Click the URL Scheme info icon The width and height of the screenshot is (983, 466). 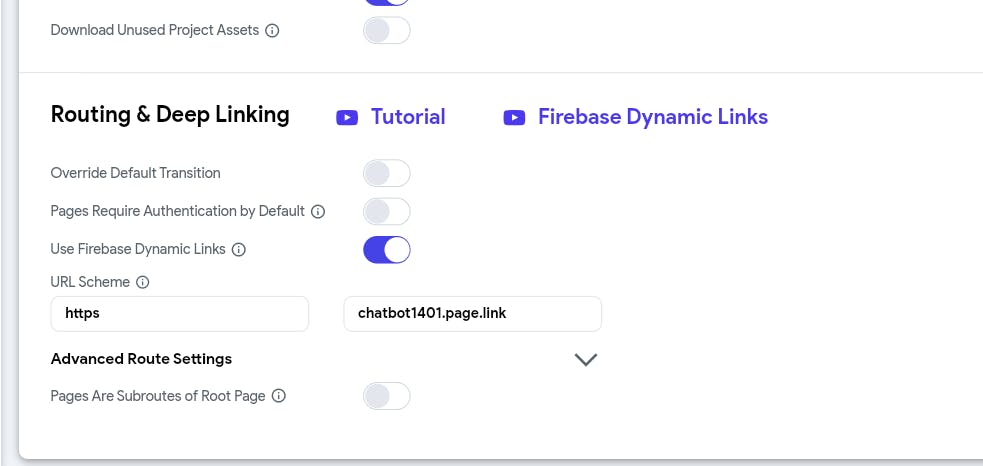142,283
